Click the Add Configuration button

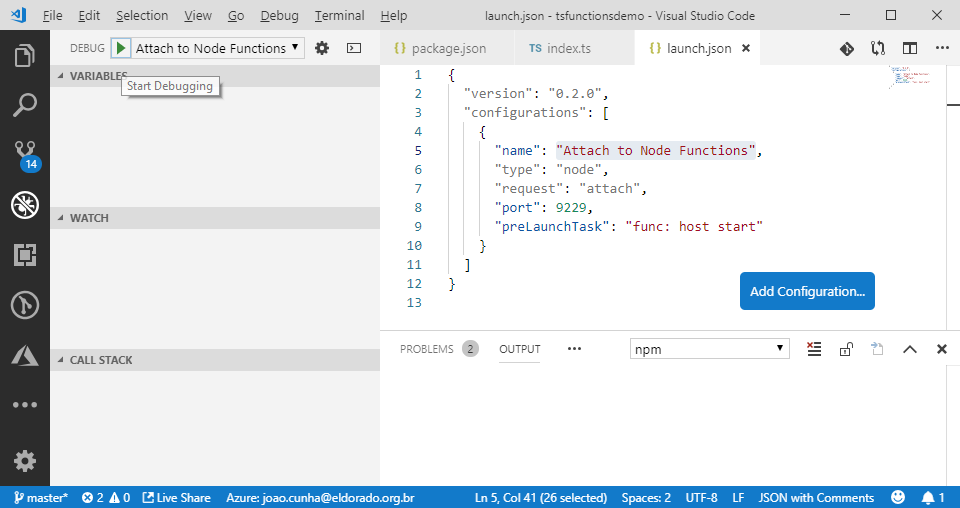click(x=807, y=291)
